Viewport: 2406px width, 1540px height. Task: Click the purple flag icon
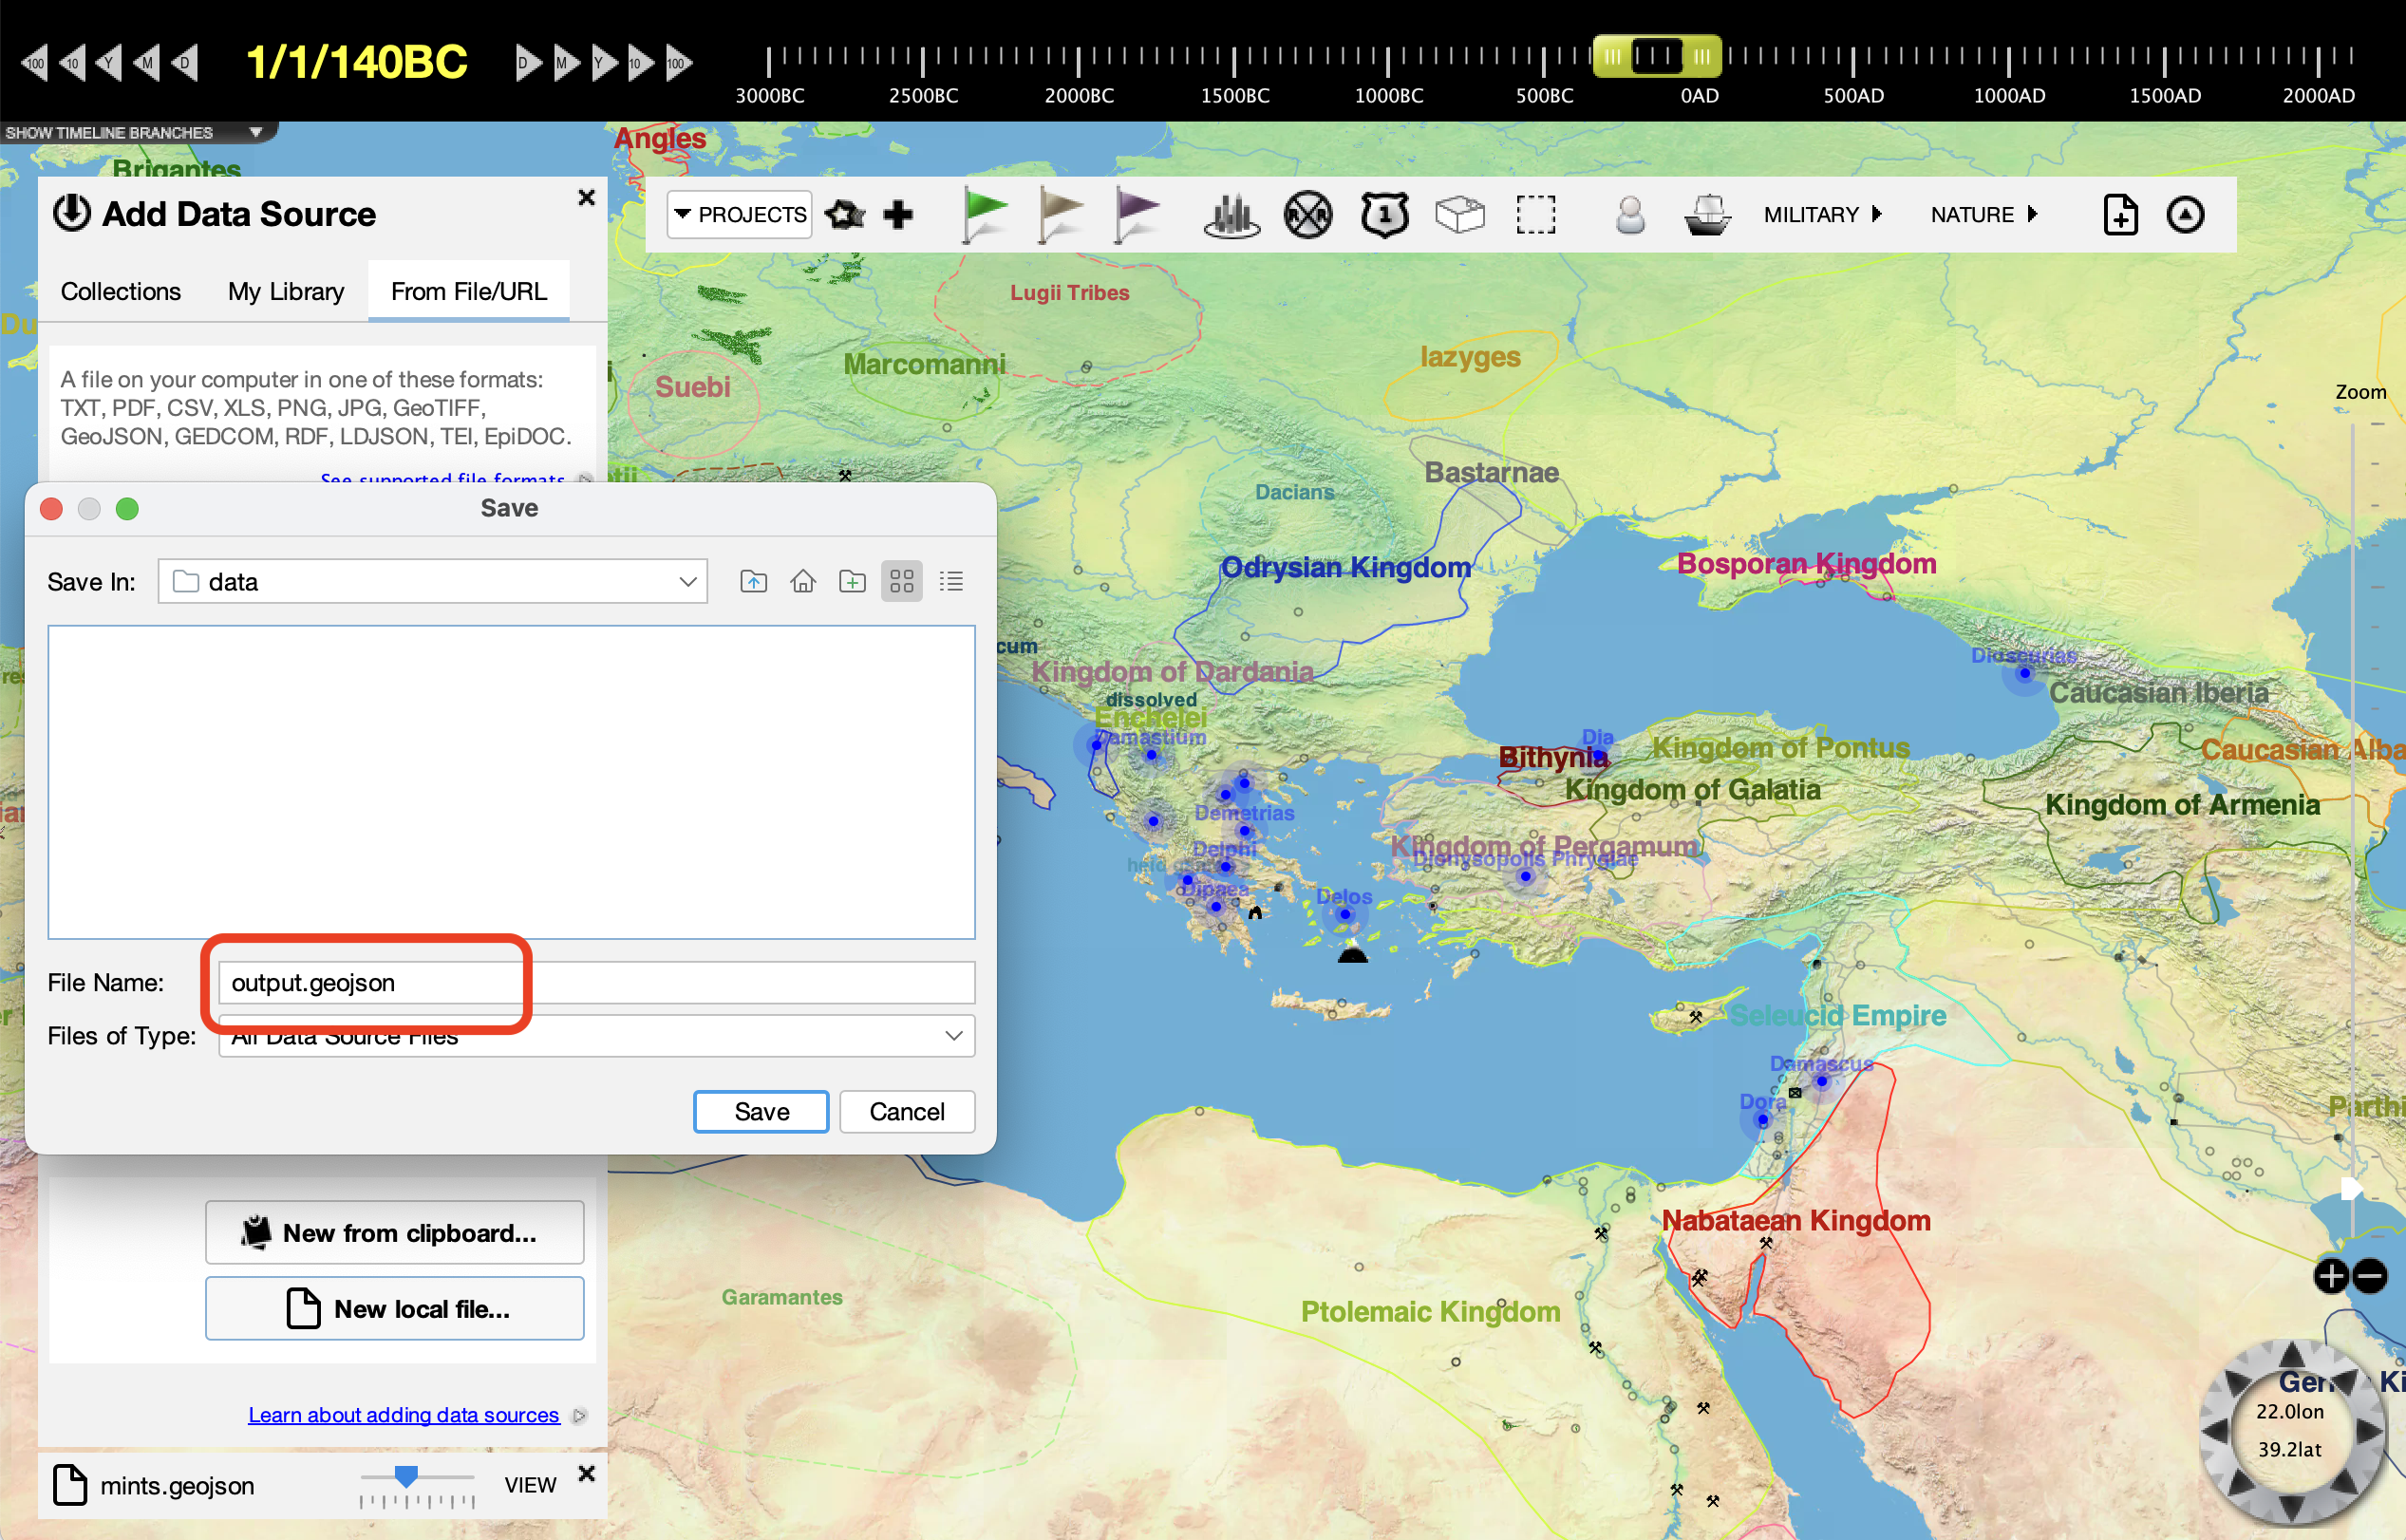(x=1136, y=214)
